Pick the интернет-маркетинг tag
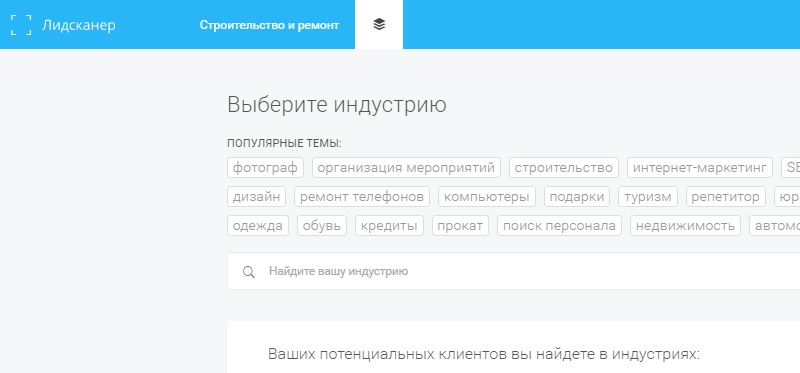 [700, 167]
